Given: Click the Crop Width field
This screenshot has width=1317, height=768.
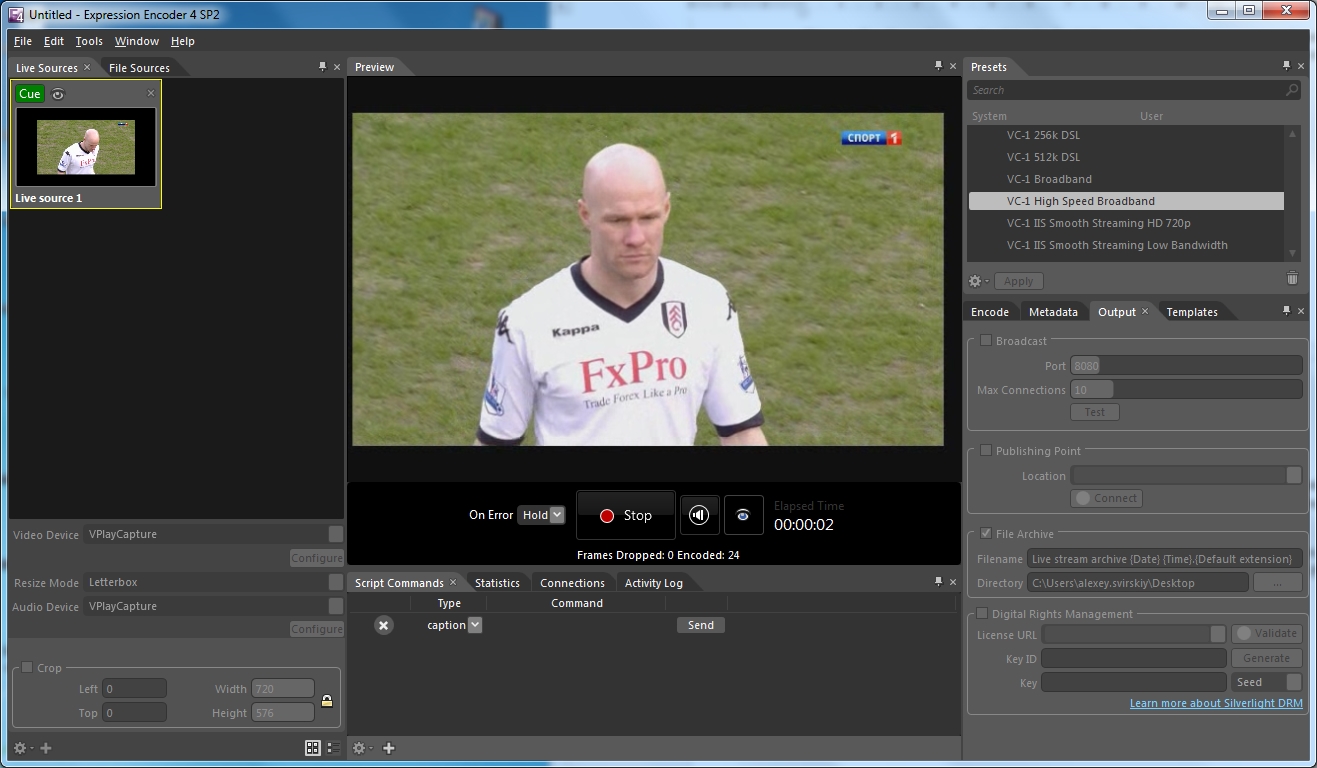Looking at the screenshot, I should pyautogui.click(x=283, y=689).
